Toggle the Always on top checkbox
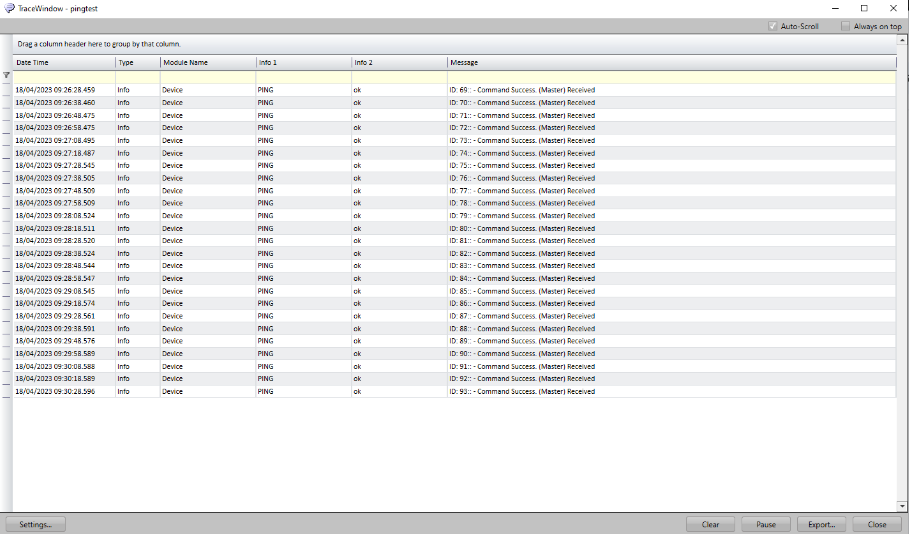This screenshot has height=534, width=909. (846, 26)
